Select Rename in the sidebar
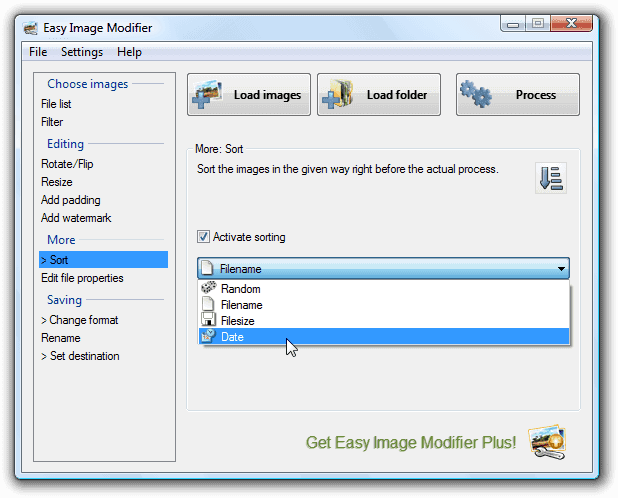The image size is (618, 498). pyautogui.click(x=61, y=338)
